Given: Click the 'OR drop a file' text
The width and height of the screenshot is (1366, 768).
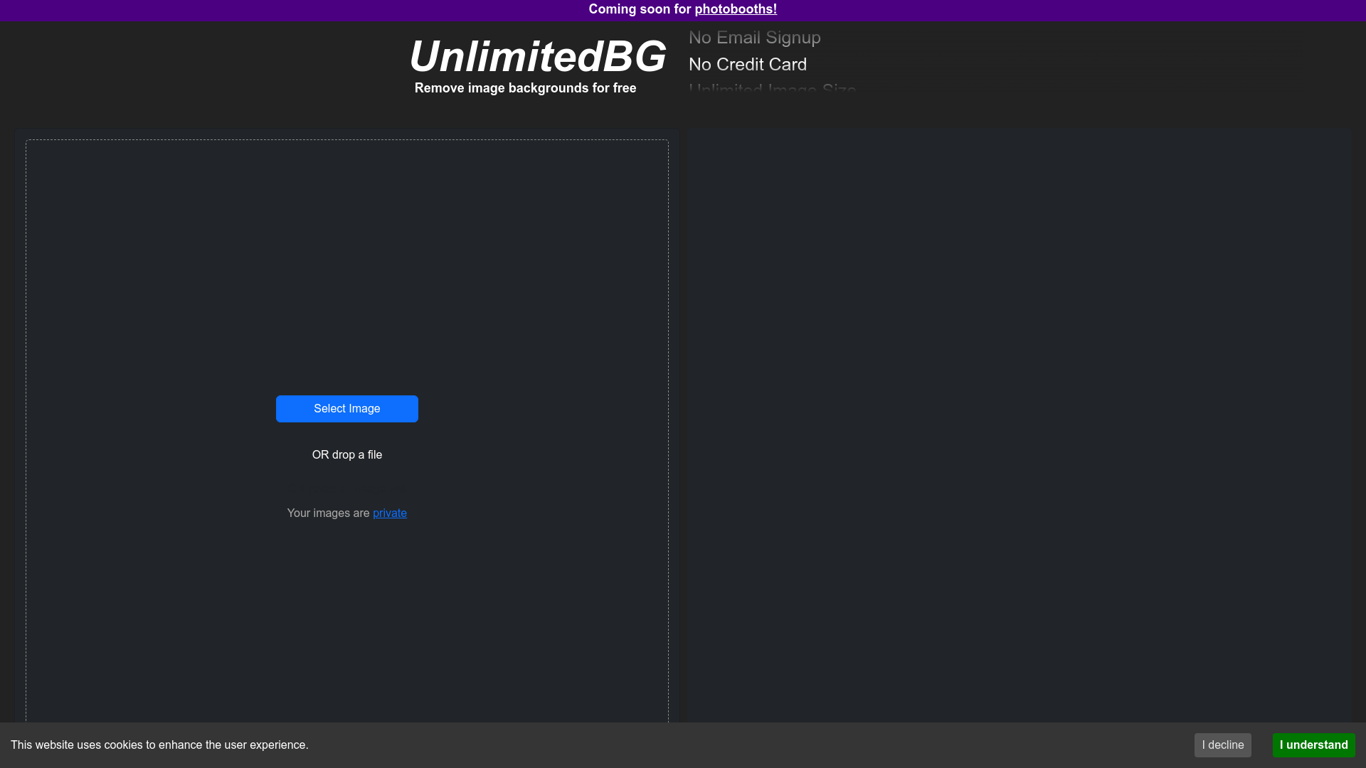Looking at the screenshot, I should (x=347, y=455).
